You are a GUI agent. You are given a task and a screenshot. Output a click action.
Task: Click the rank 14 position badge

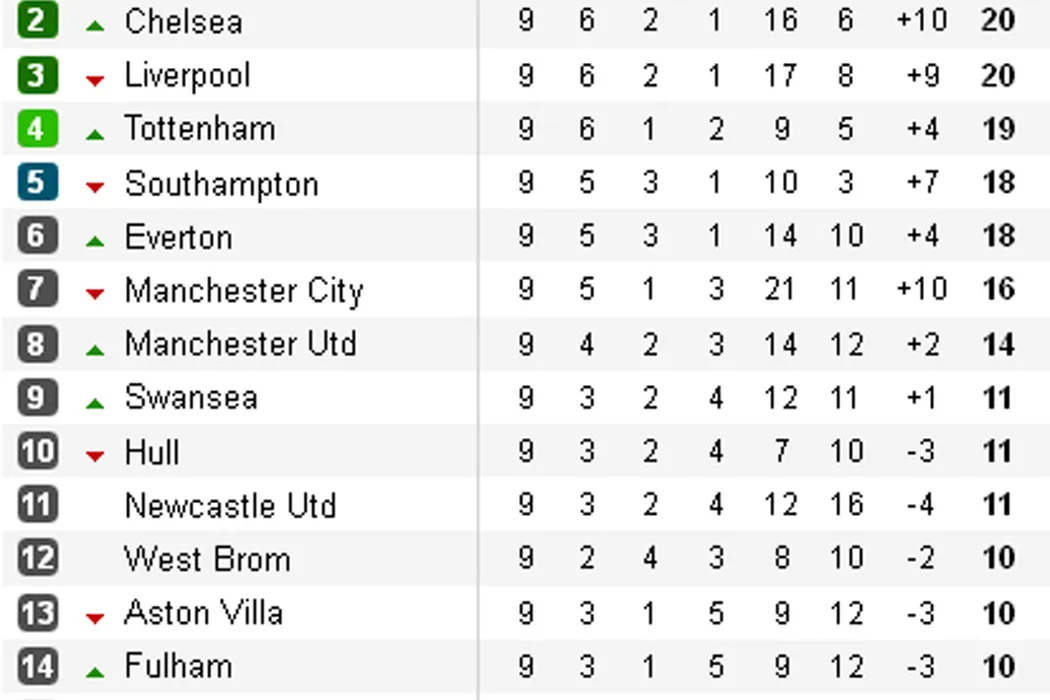coord(37,666)
